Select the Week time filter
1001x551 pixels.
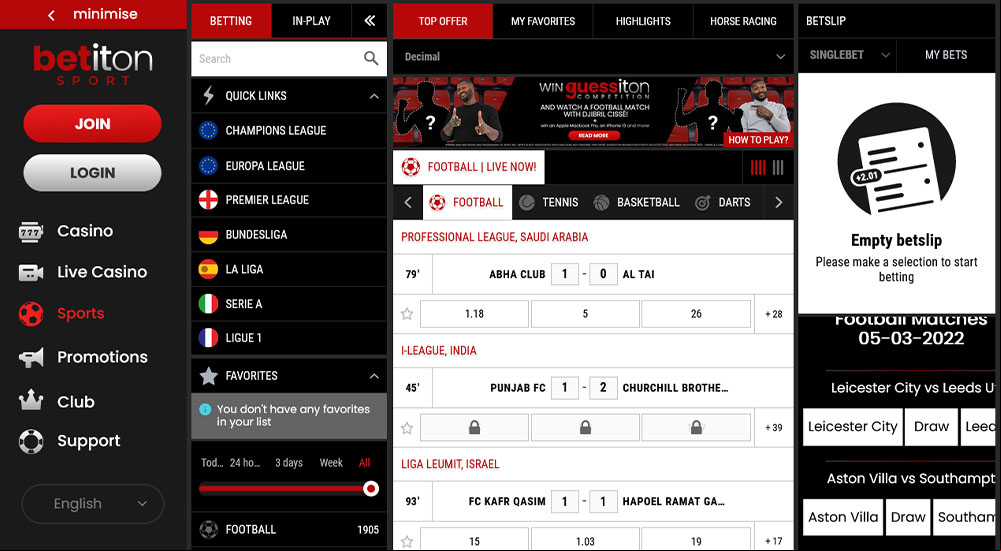pyautogui.click(x=331, y=463)
